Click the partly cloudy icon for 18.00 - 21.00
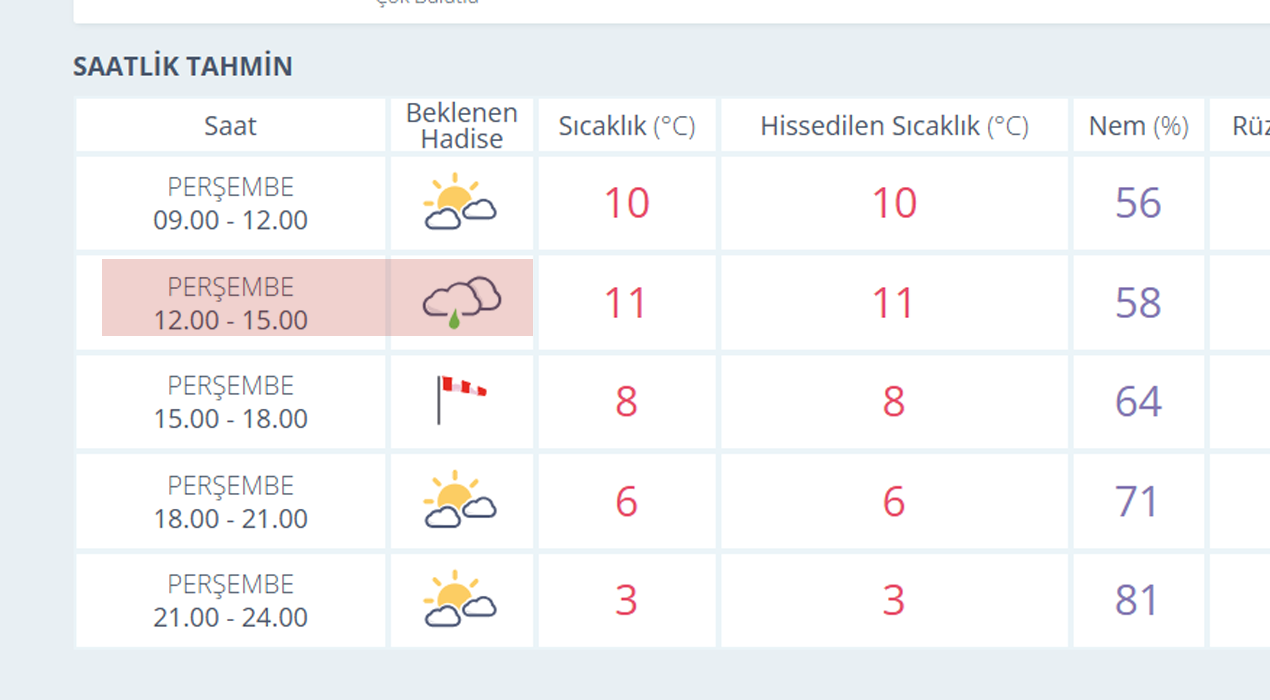 click(x=460, y=500)
